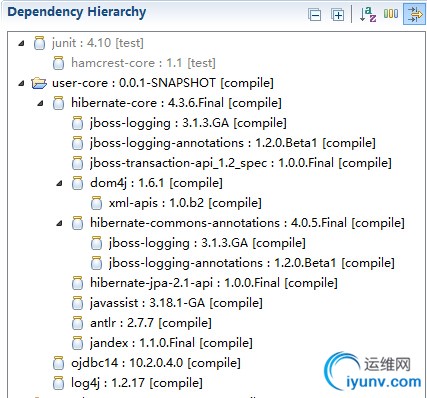Collapse the junit : 4.10 node
The width and height of the screenshot is (427, 398).
click(x=22, y=43)
